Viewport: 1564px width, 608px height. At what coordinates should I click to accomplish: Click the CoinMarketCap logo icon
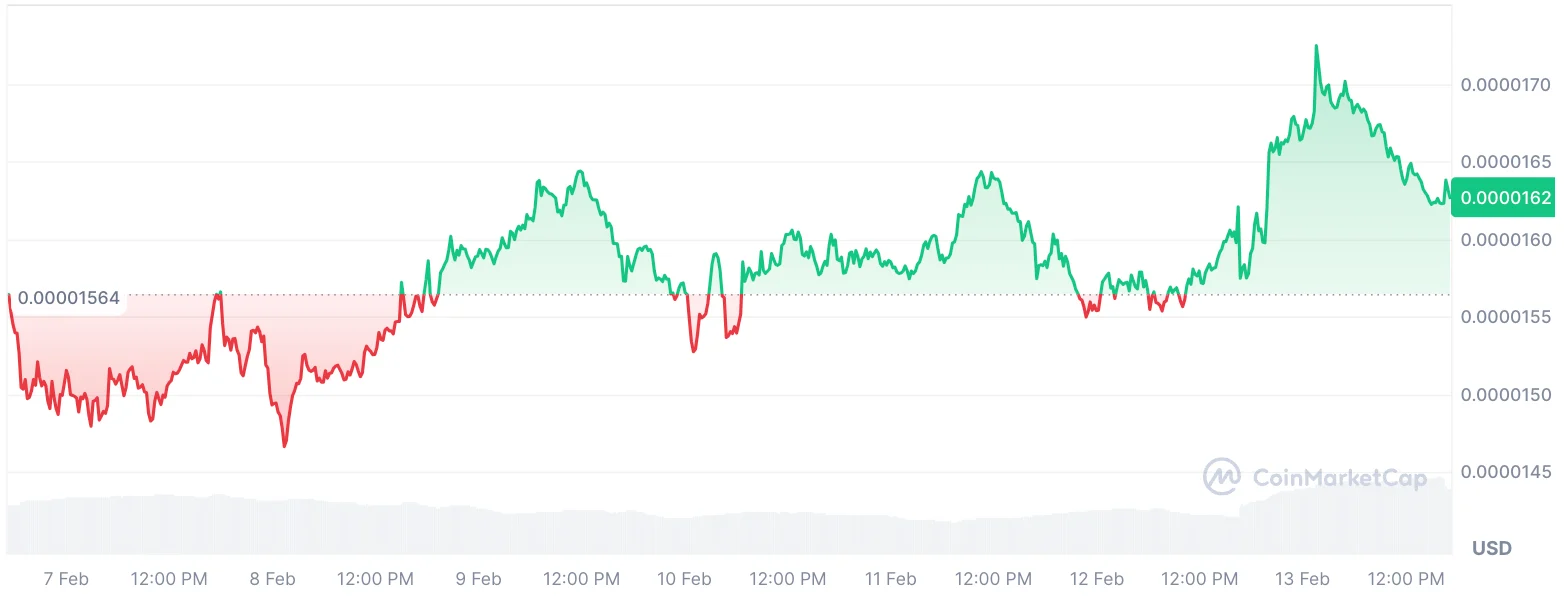click(1222, 478)
